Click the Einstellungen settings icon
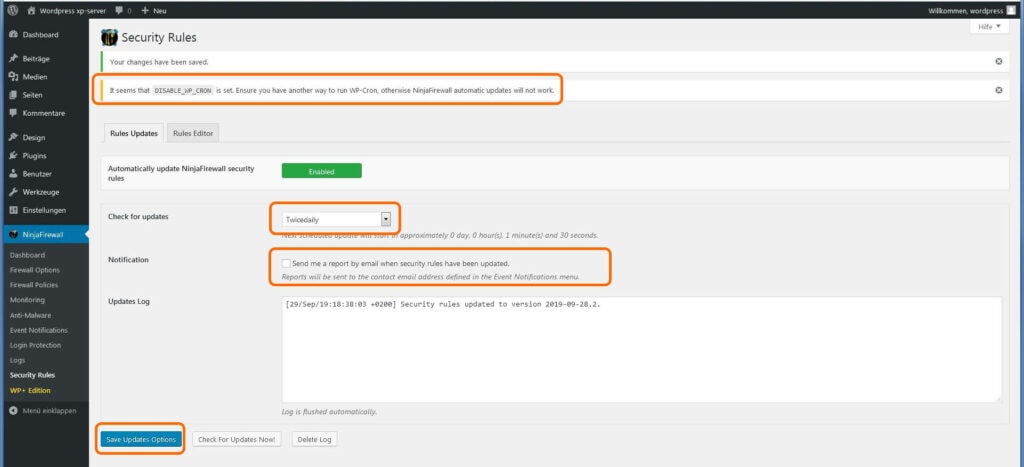This screenshot has width=1024, height=467. click(x=13, y=210)
